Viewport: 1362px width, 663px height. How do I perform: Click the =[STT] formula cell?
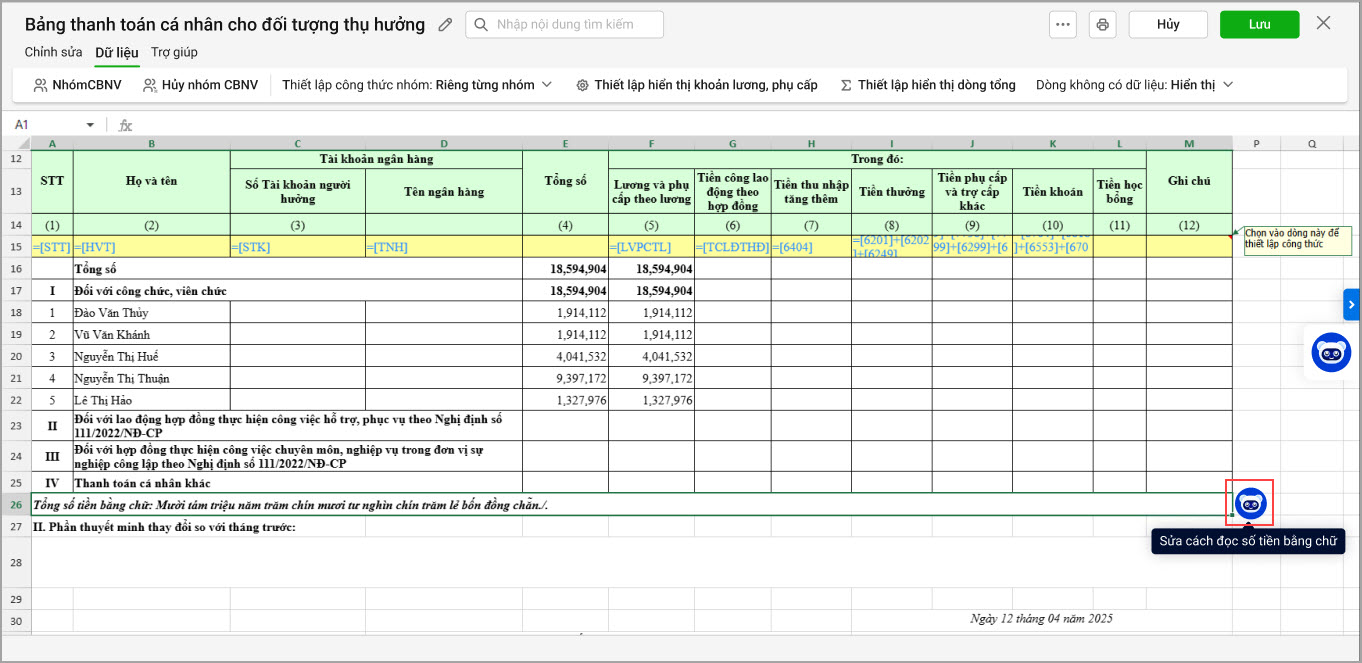tap(52, 247)
